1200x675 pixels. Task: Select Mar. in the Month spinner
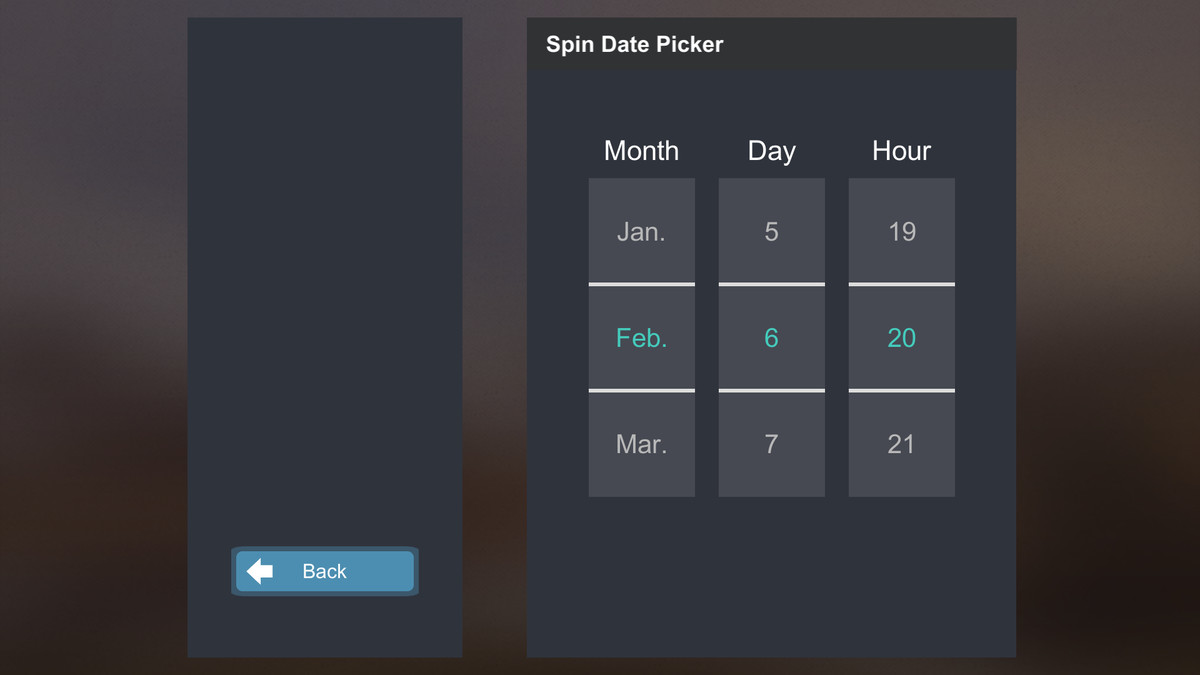[641, 444]
